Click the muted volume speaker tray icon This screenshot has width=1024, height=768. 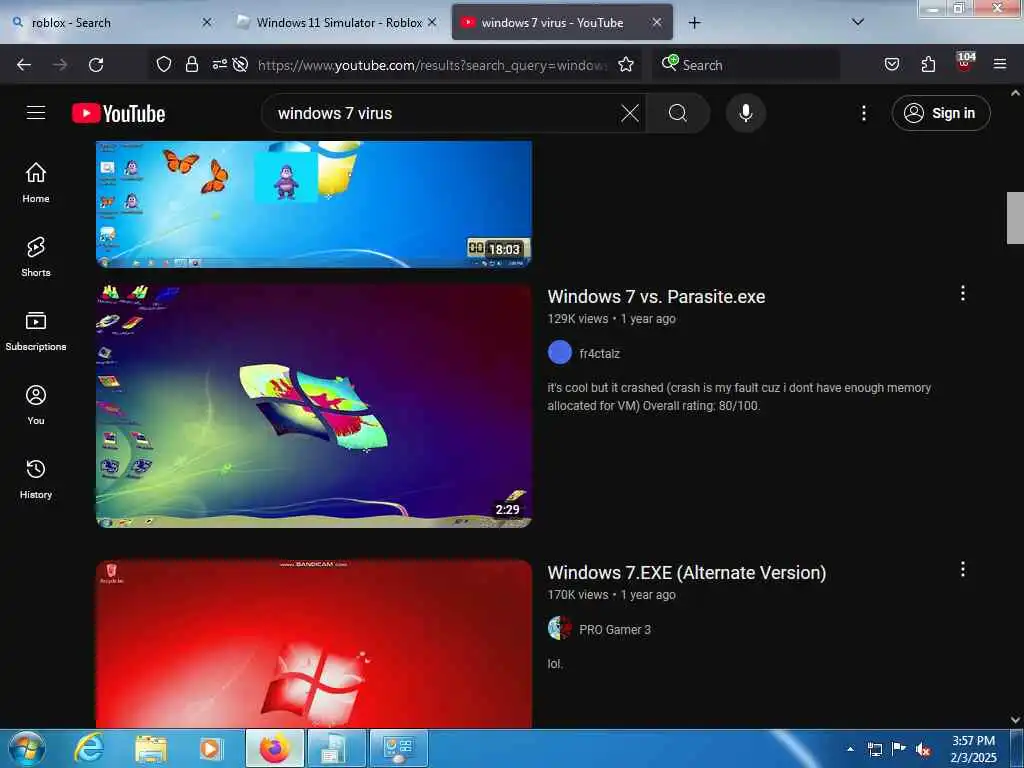click(x=922, y=749)
